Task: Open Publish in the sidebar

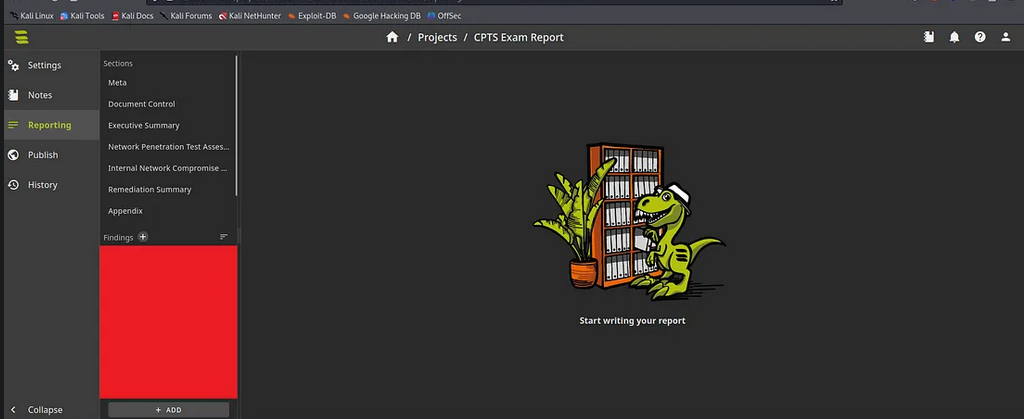Action: [x=51, y=155]
